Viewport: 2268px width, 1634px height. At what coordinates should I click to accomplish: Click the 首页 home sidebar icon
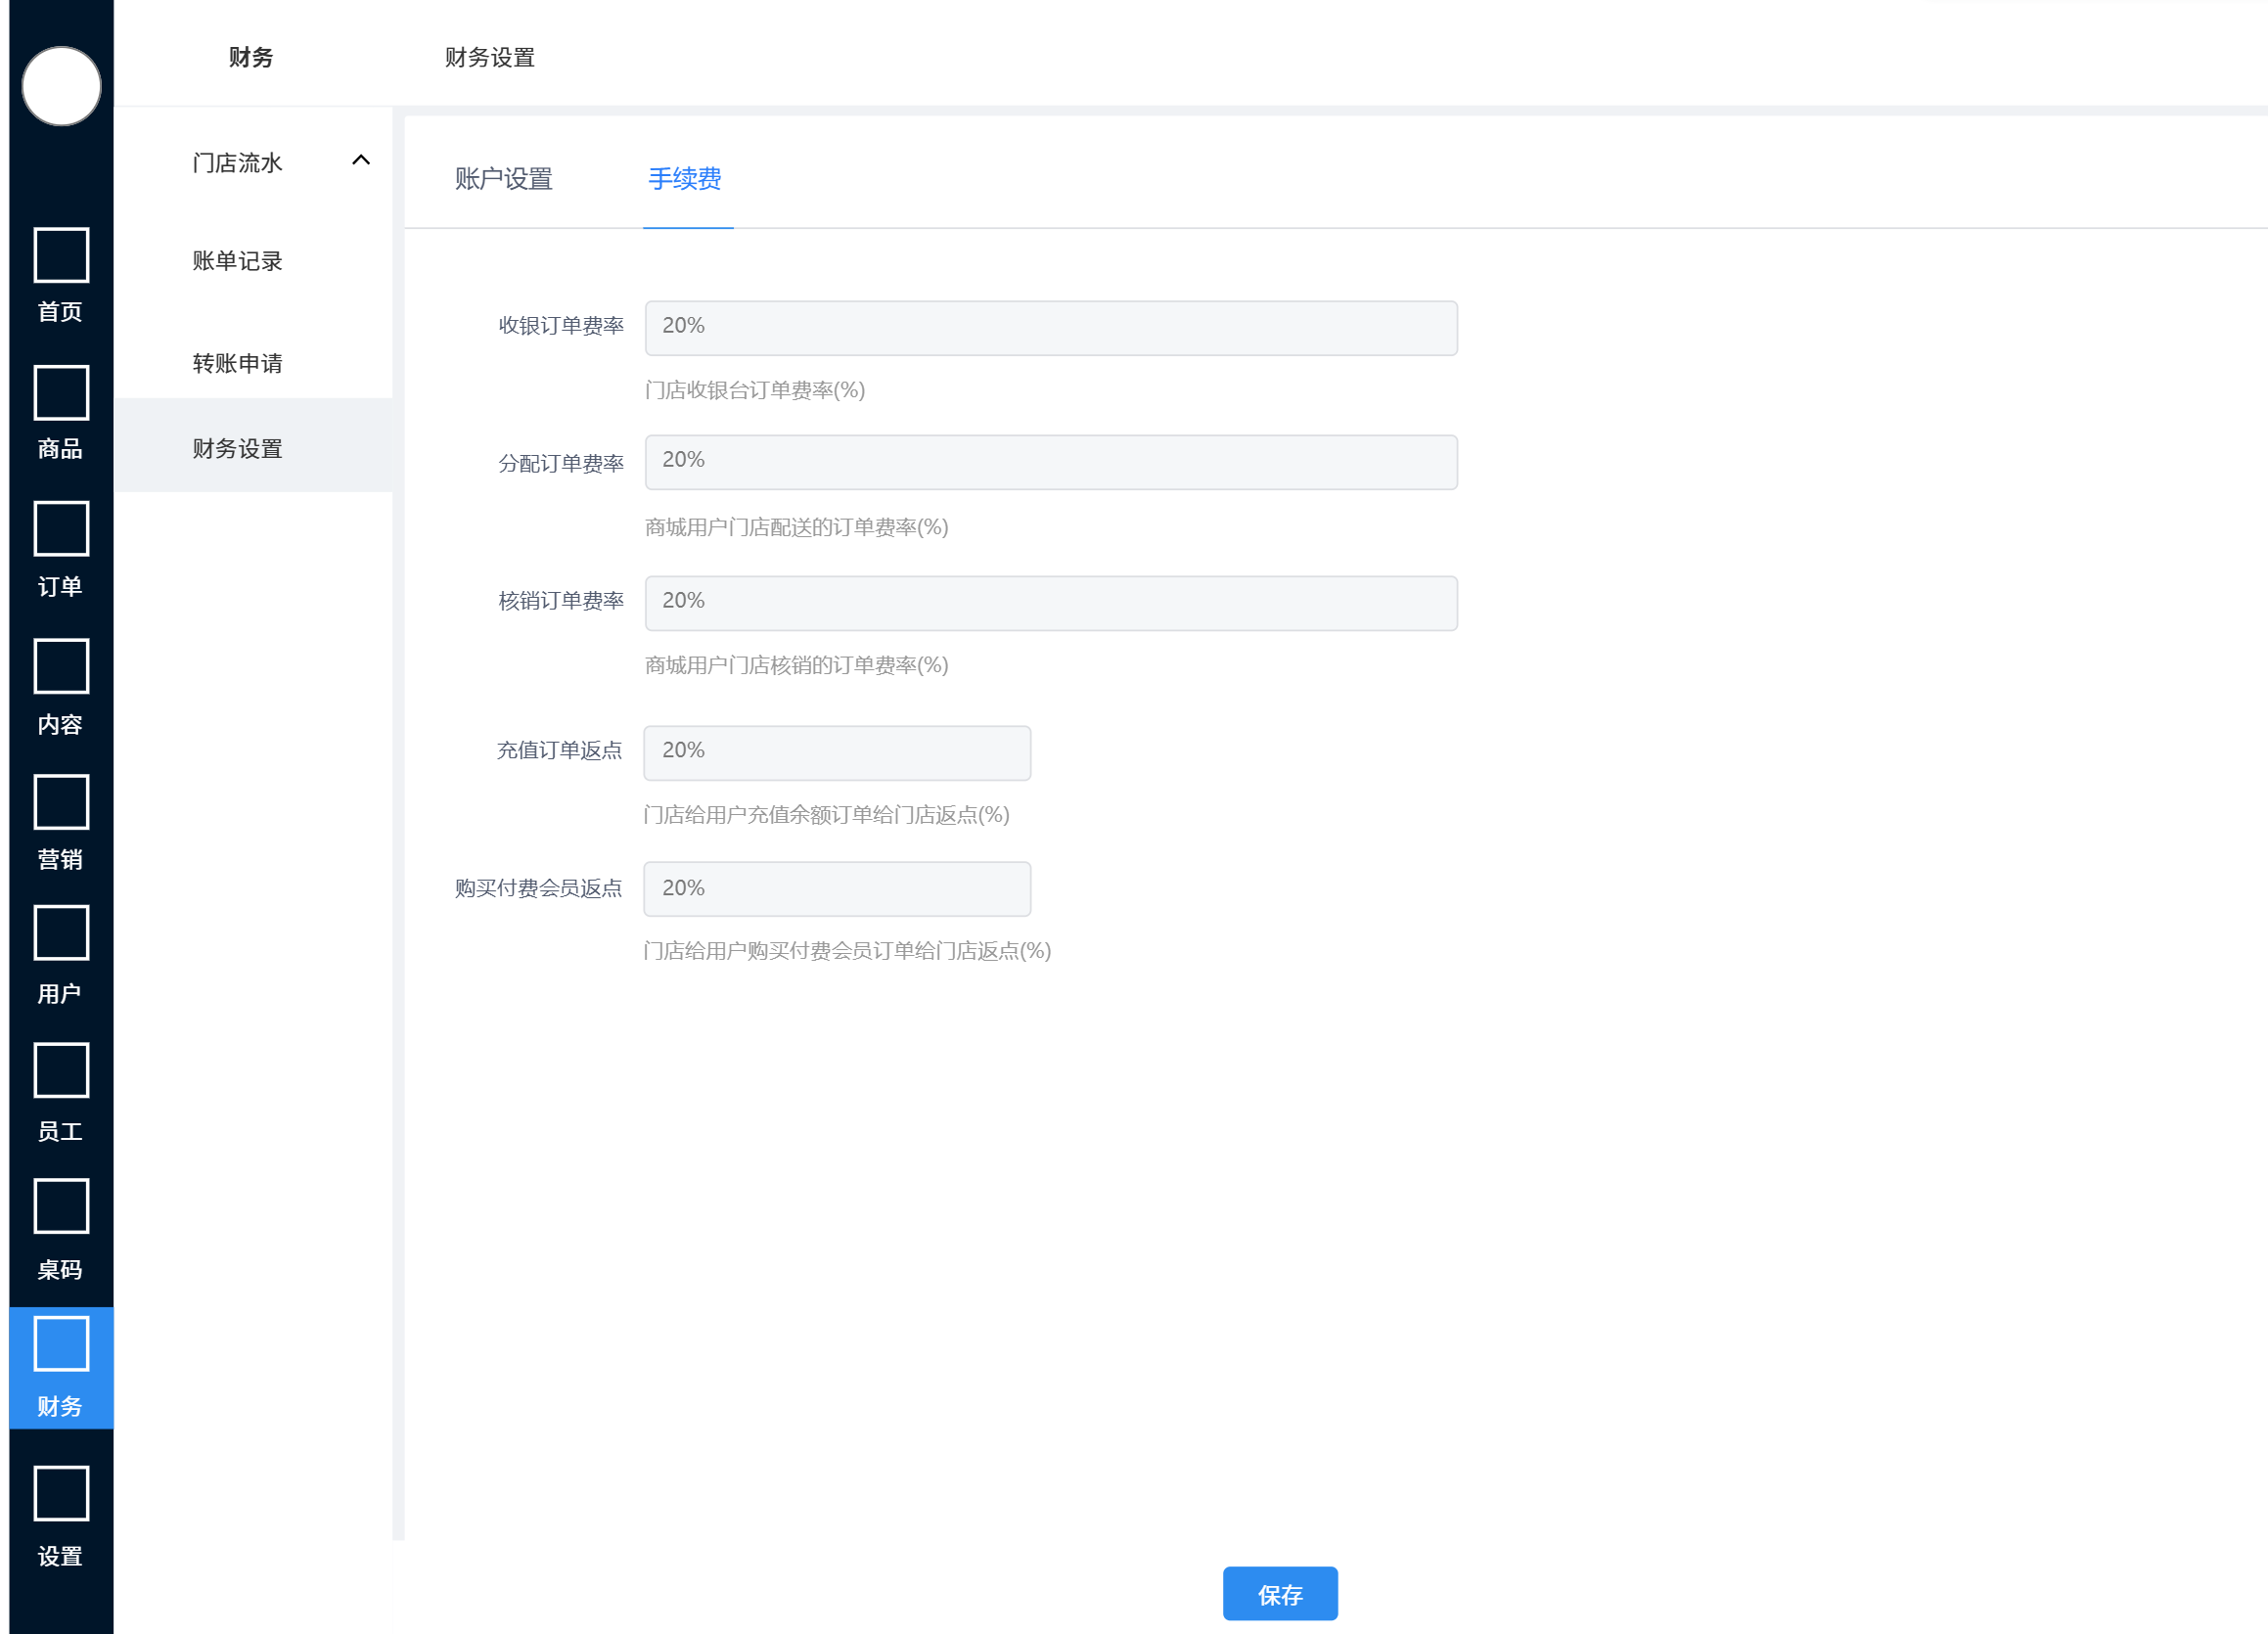click(x=61, y=256)
